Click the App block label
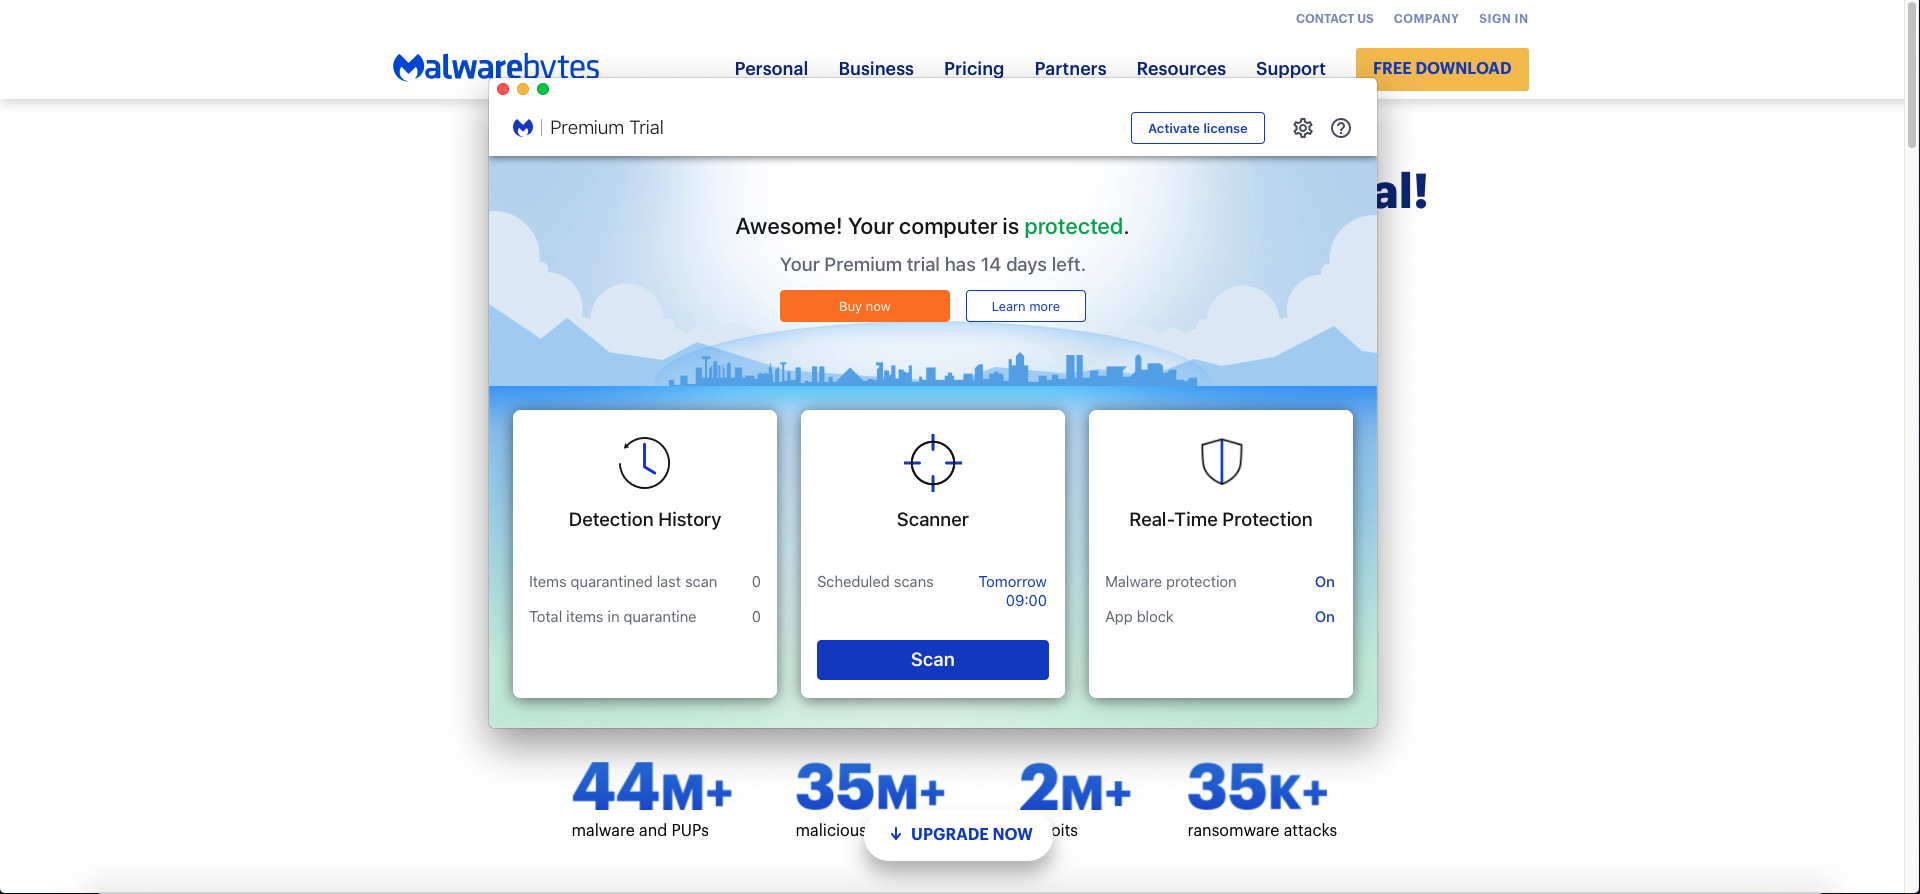Screen dimensions: 1920x894 (1139, 617)
